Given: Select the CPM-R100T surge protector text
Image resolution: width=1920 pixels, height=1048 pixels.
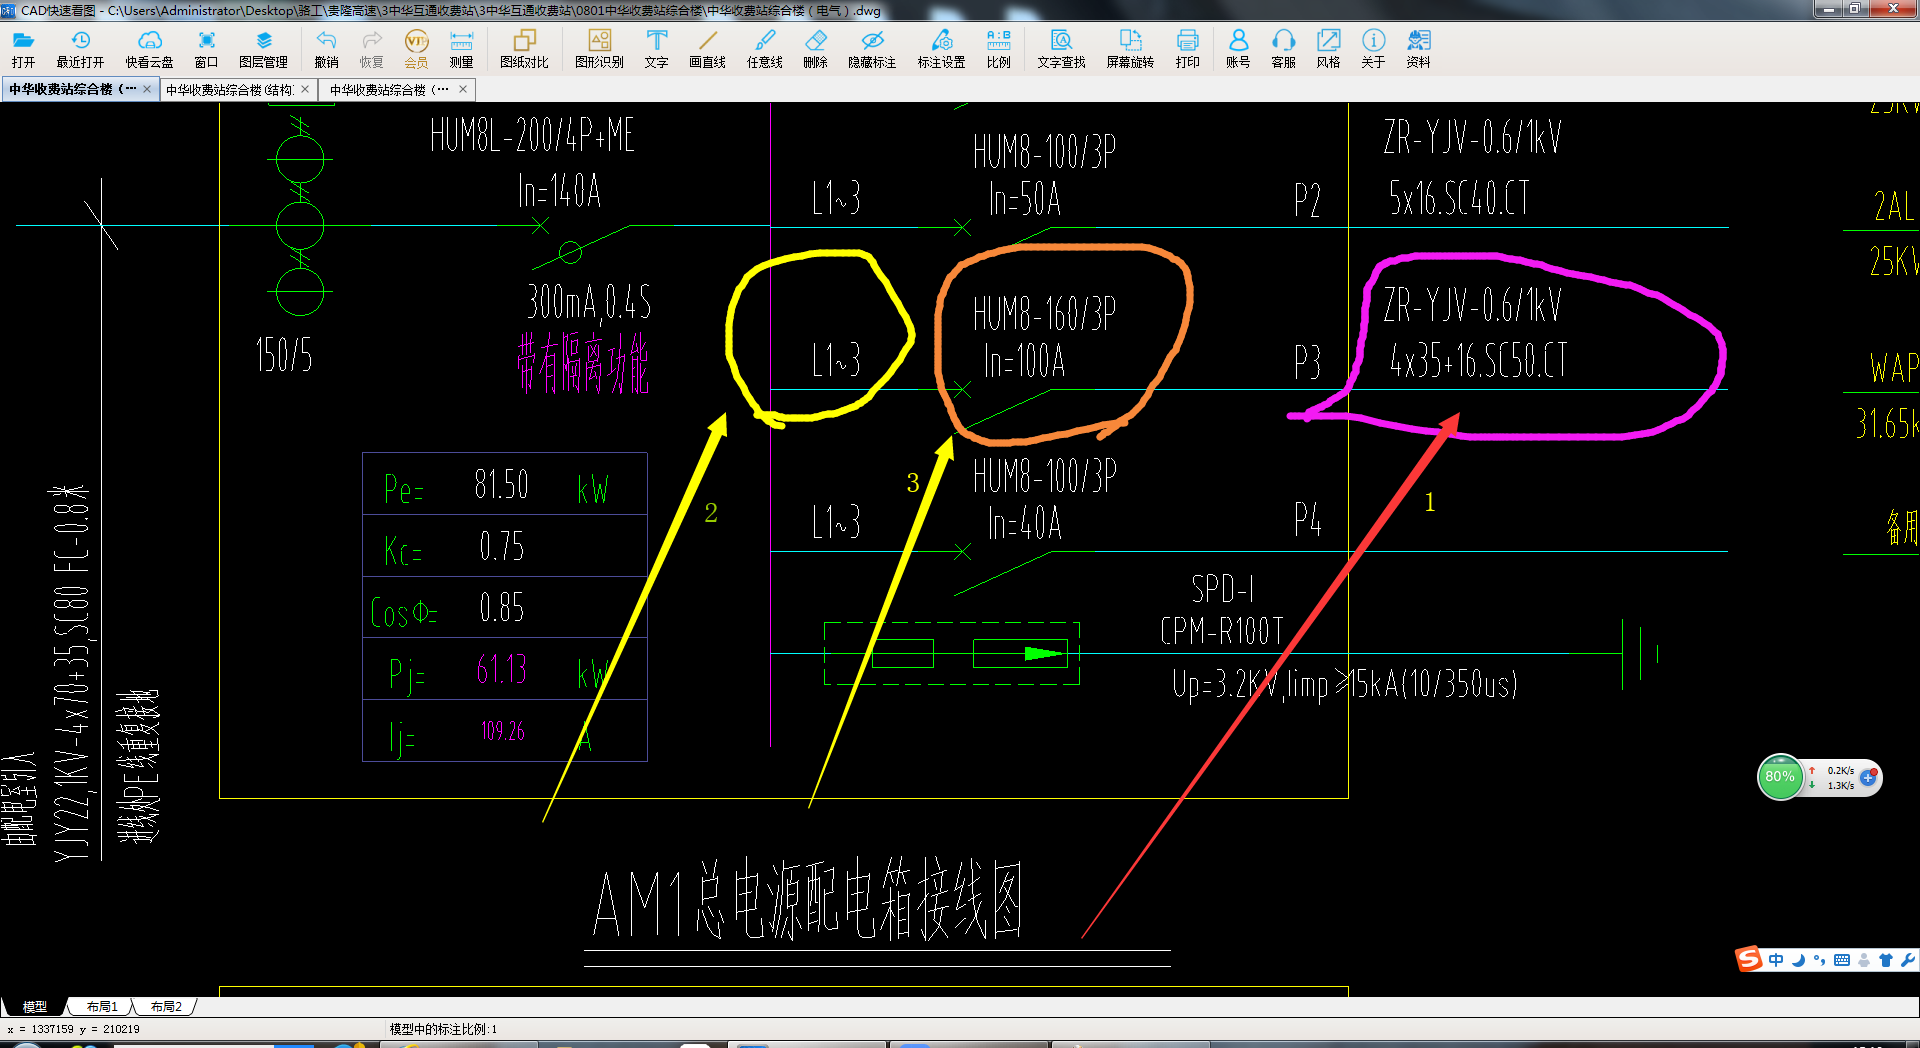Looking at the screenshot, I should coord(1221,631).
